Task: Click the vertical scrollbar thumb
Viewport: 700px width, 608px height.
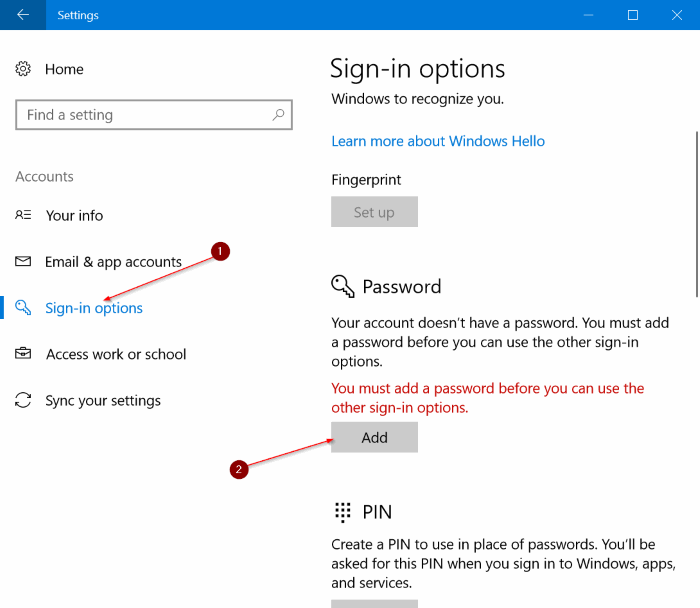Action: 697,214
